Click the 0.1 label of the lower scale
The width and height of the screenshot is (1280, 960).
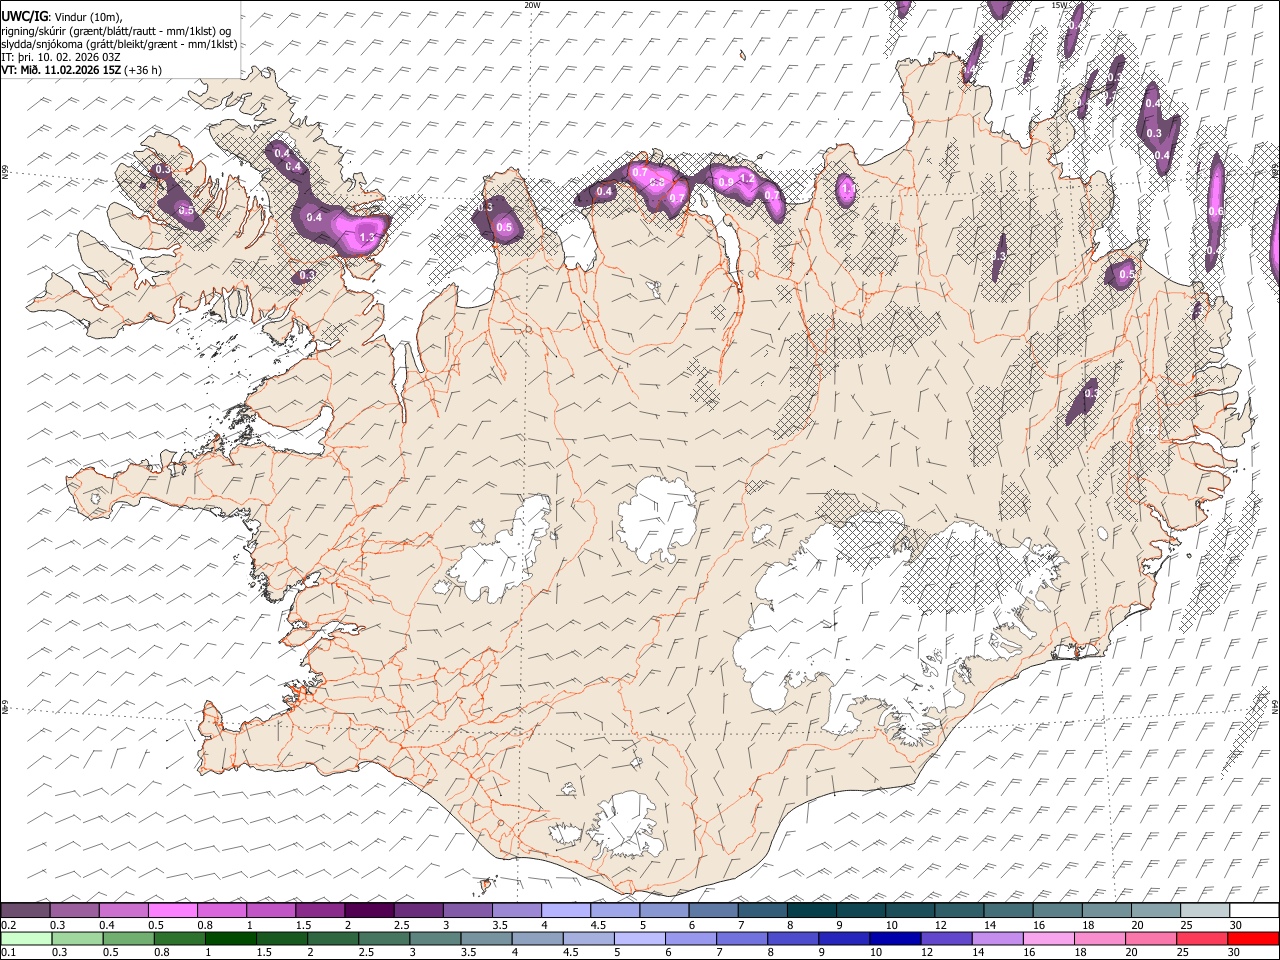tap(9, 952)
